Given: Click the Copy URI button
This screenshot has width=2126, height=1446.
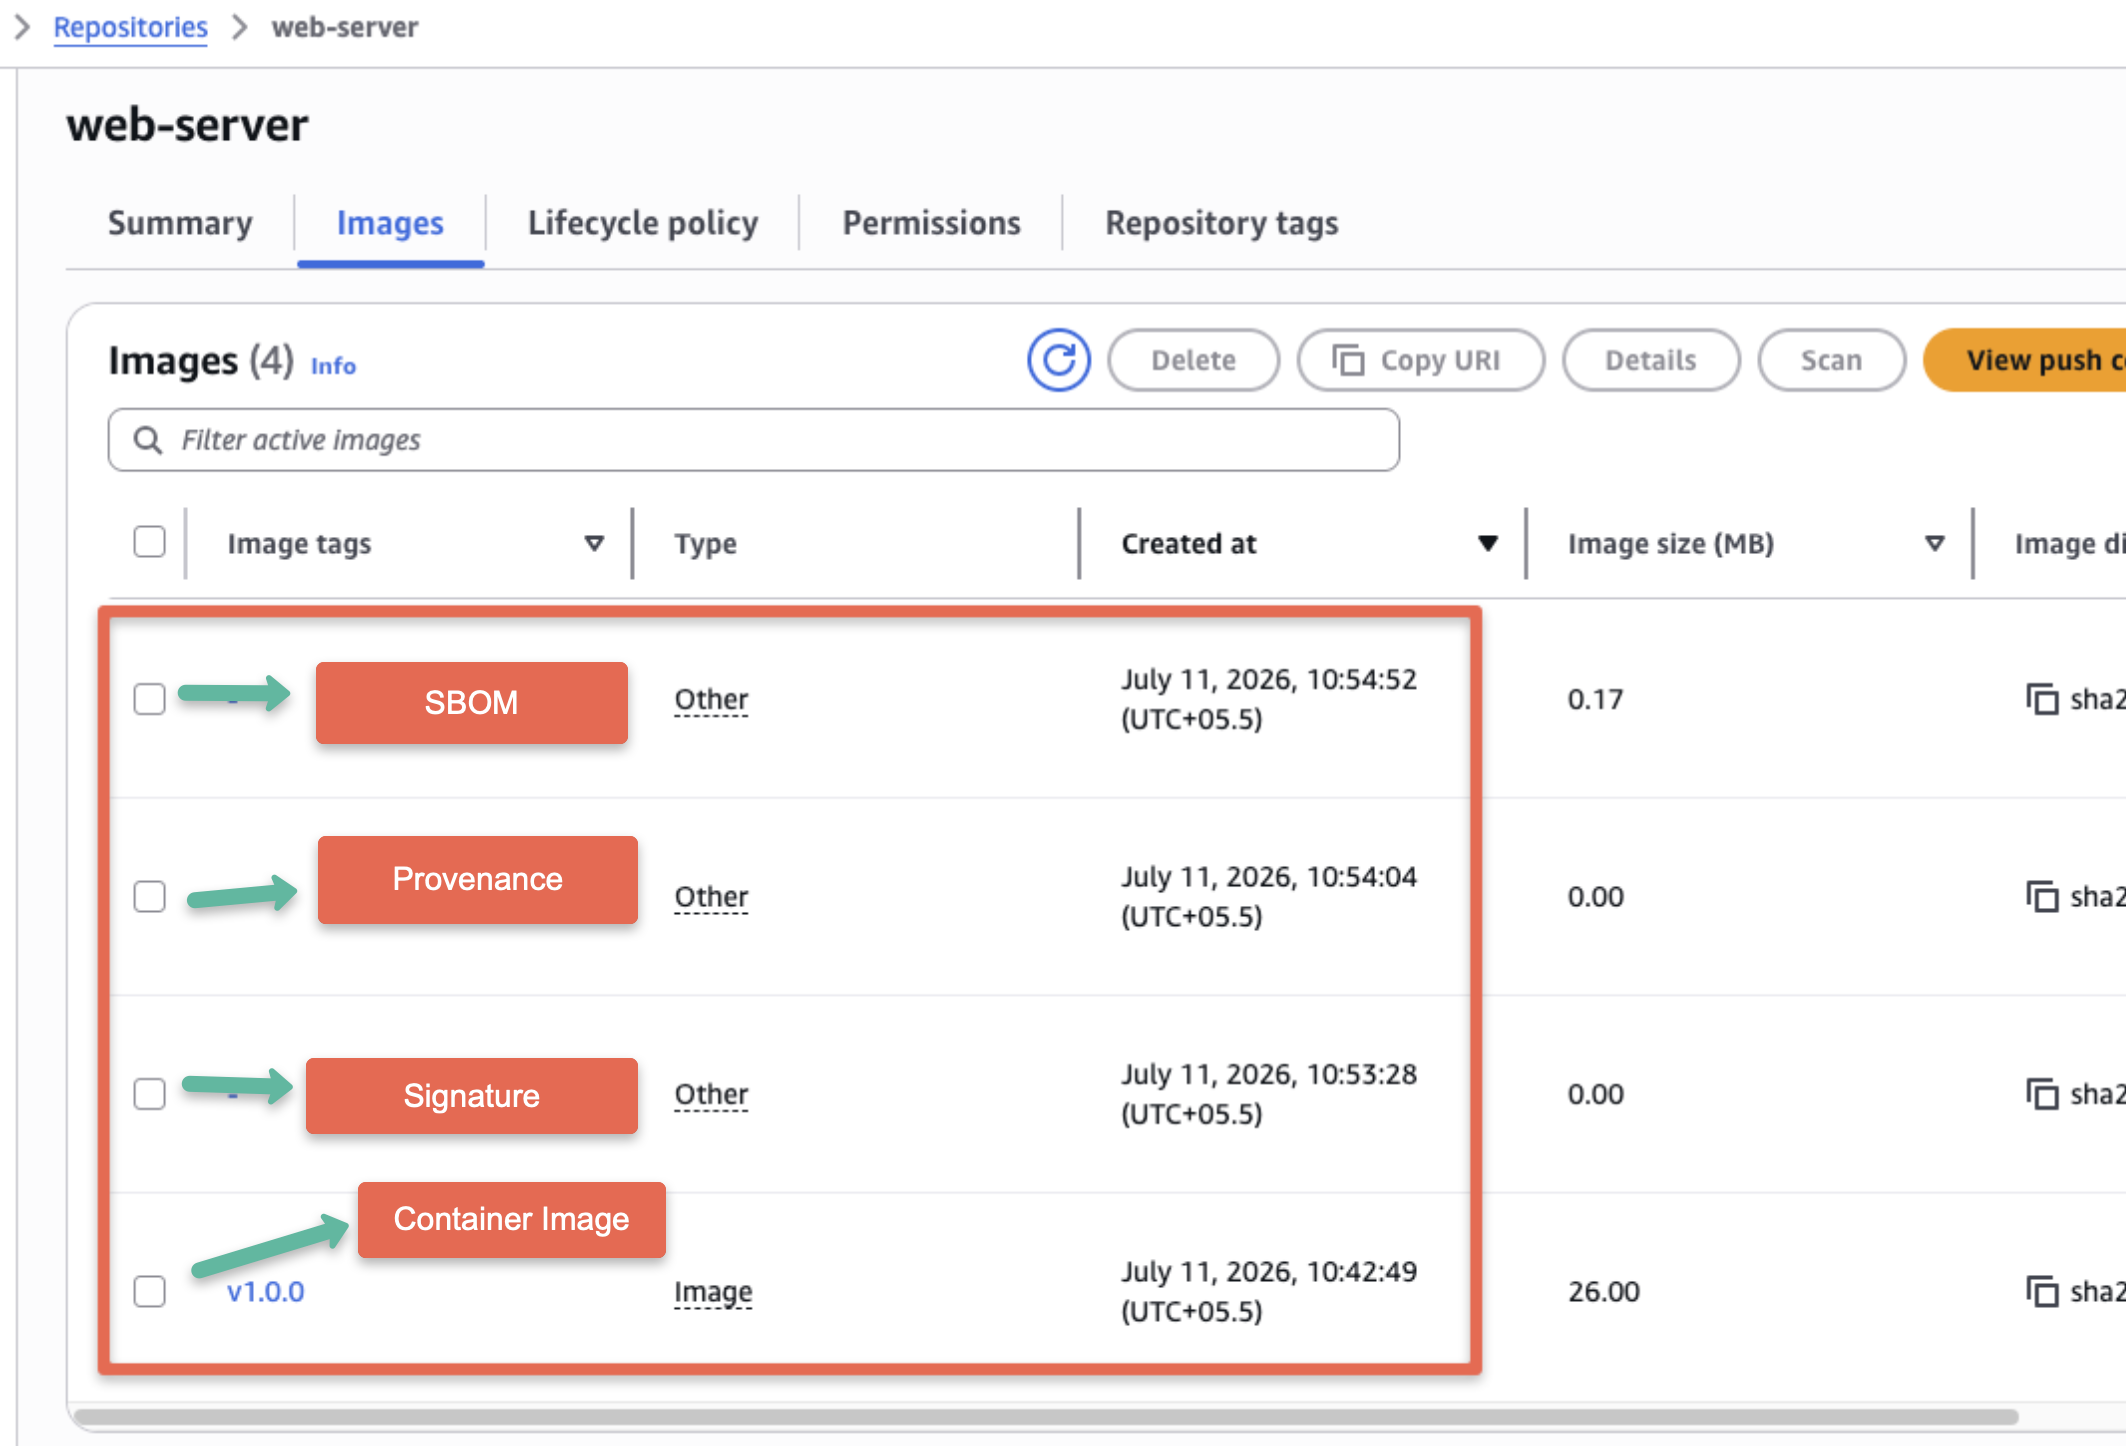Looking at the screenshot, I should pos(1420,360).
